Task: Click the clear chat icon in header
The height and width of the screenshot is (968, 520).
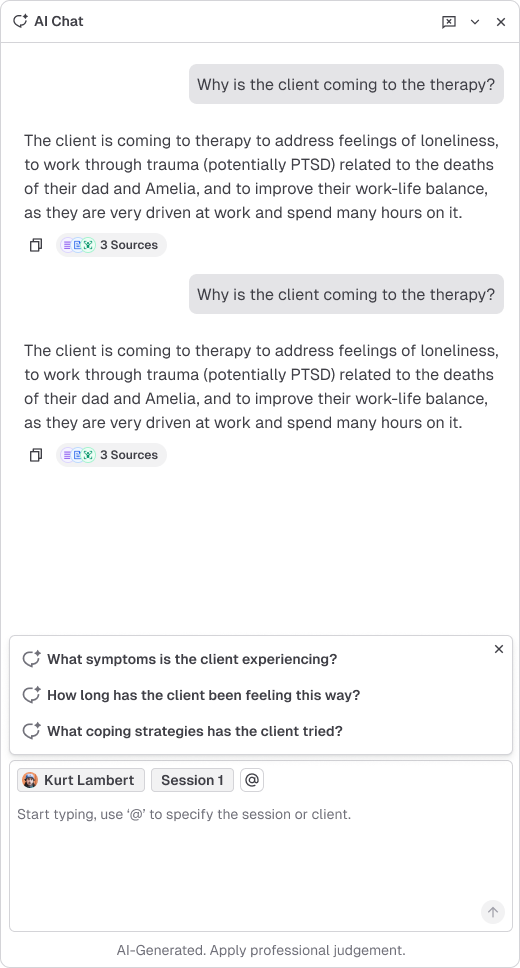Action: (449, 22)
